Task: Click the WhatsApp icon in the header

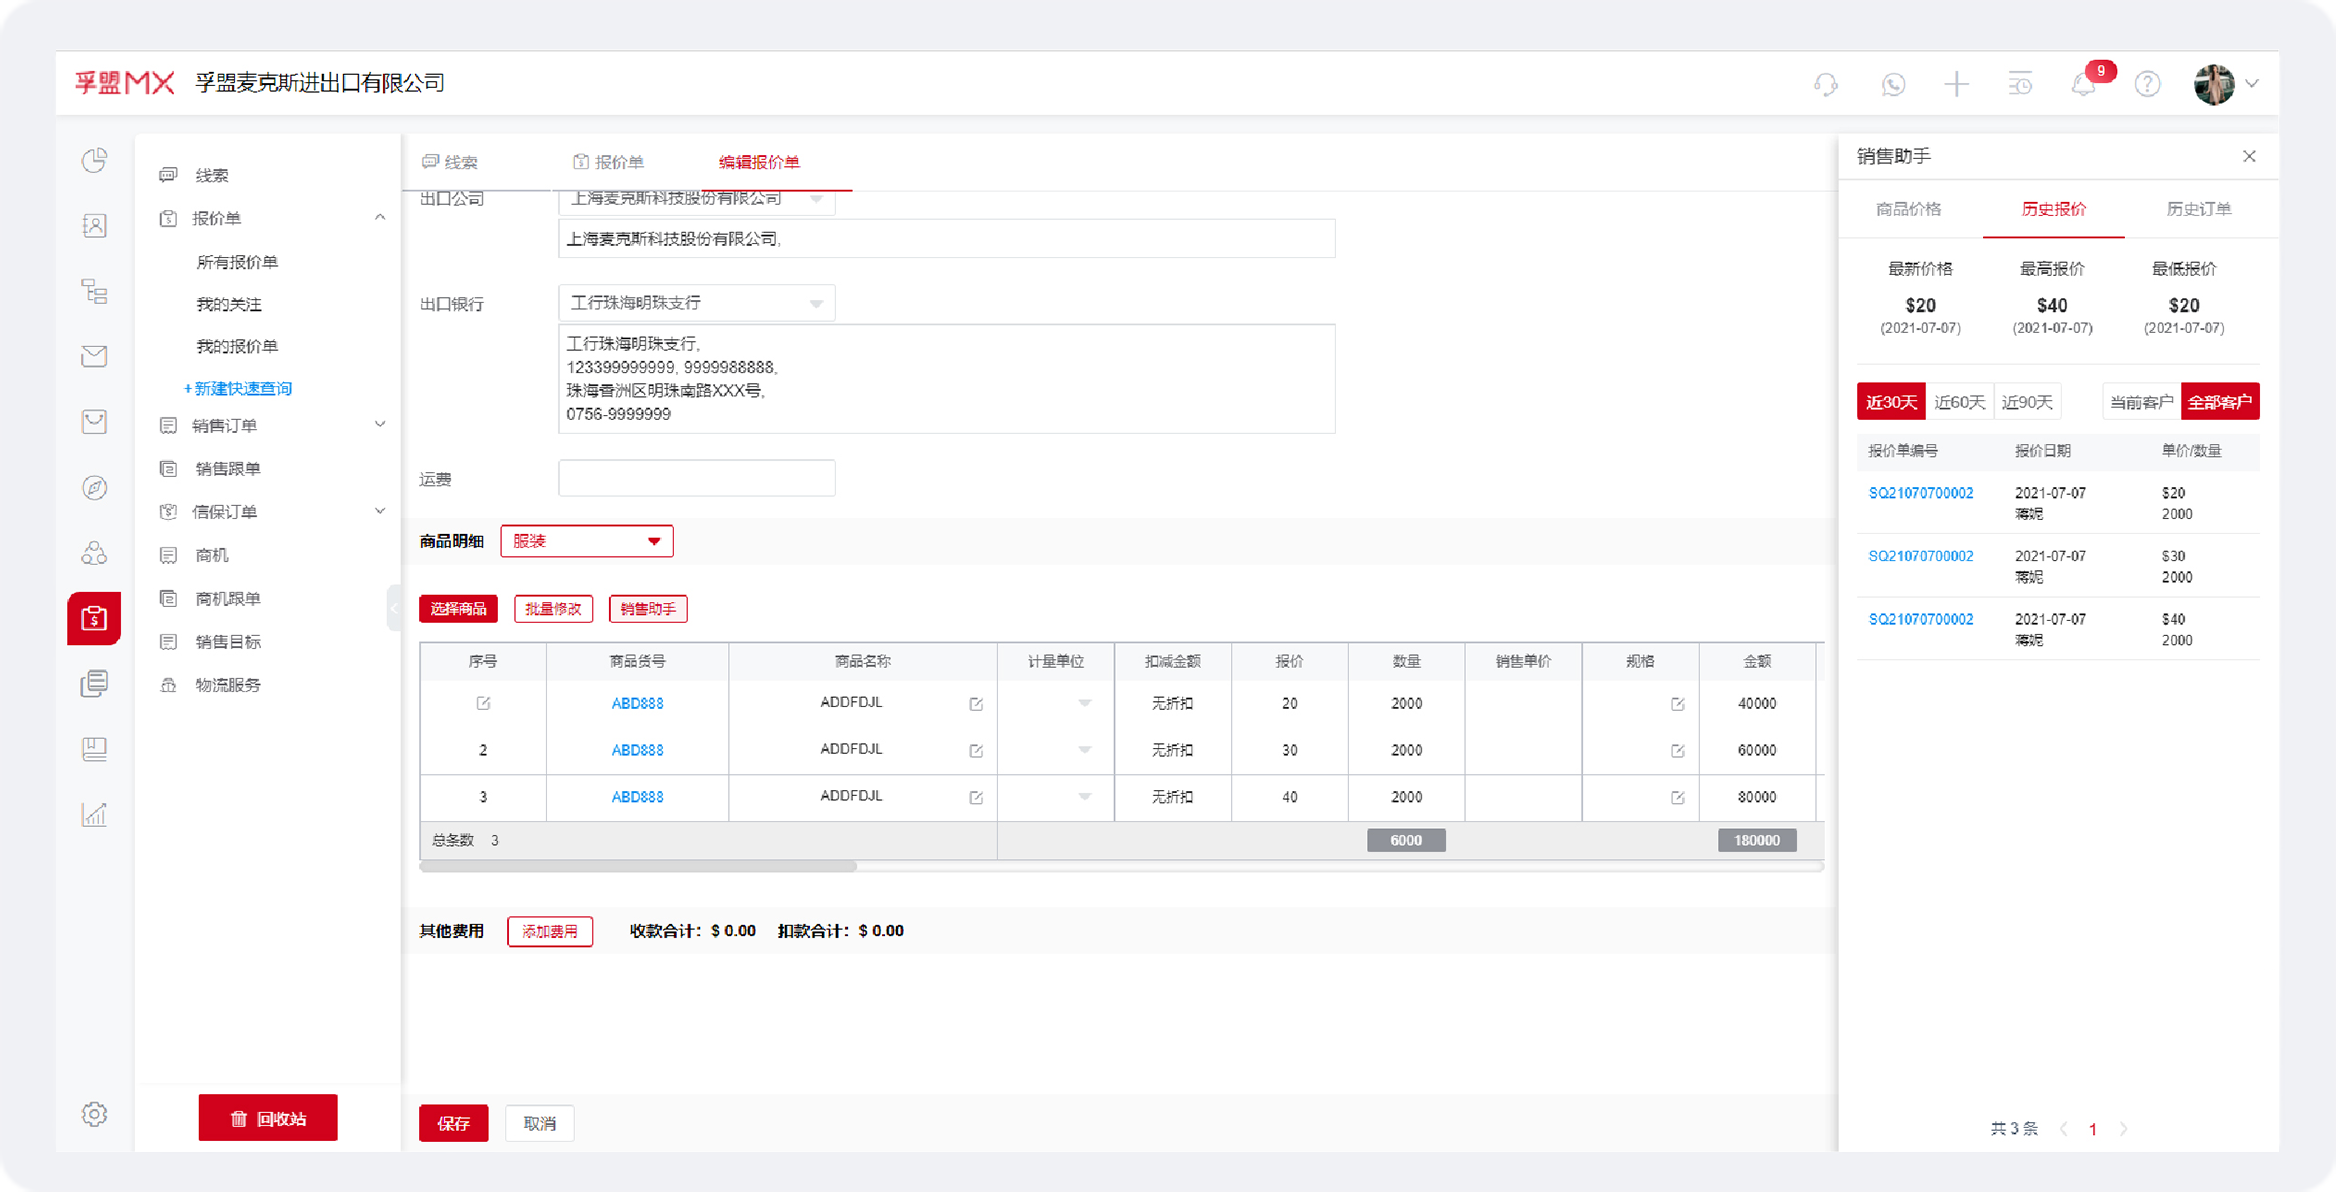Action: 1892,85
